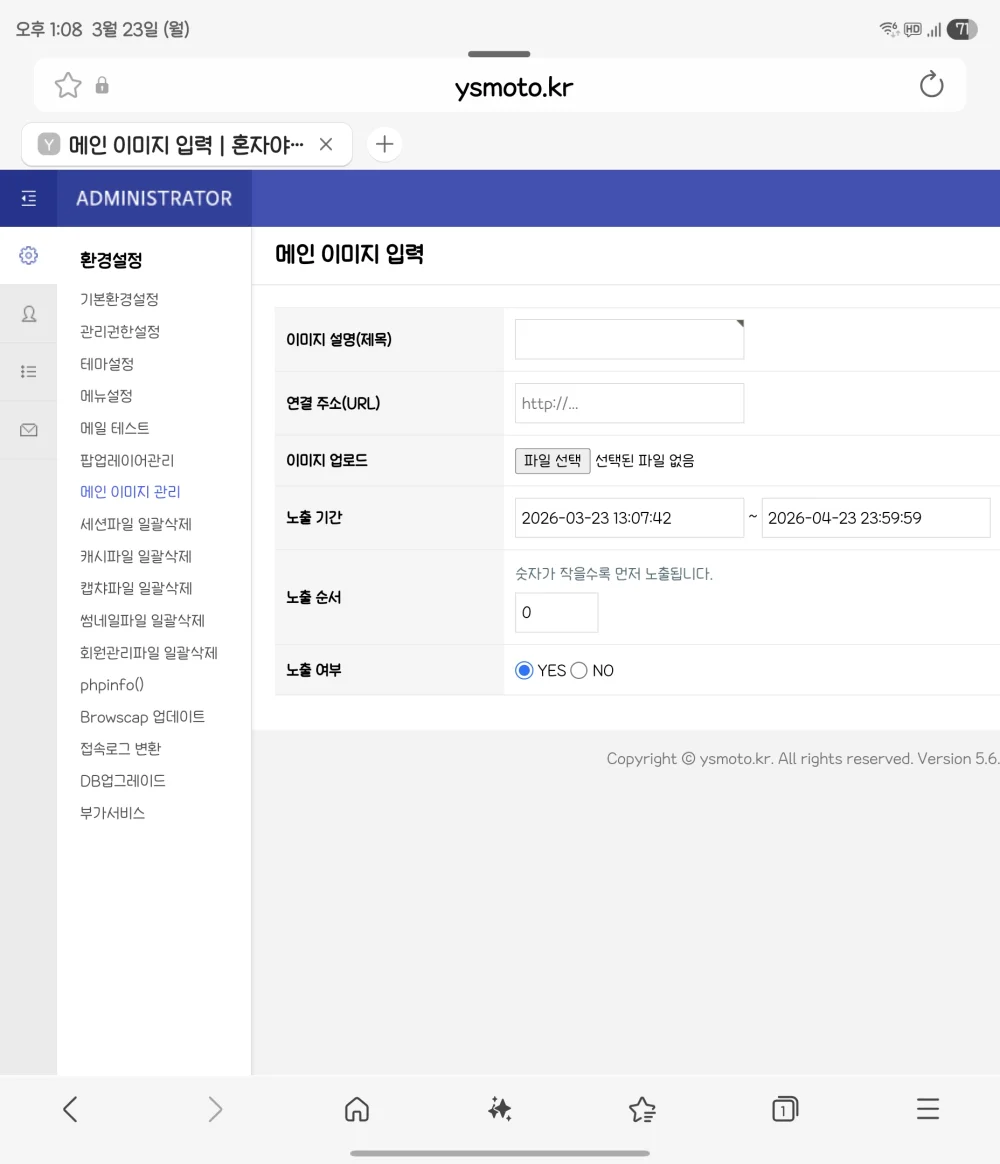Viewport: 1000px width, 1164px height.
Task: Open 관리권한설정 menu item
Action: point(120,332)
